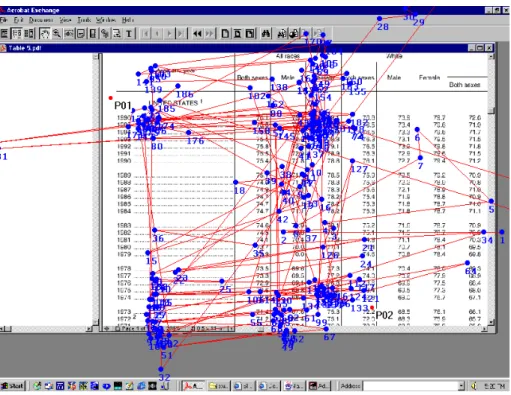The height and width of the screenshot is (395, 511).
Task: Click the folder window taskbar button
Action: pyautogui.click(x=218, y=386)
